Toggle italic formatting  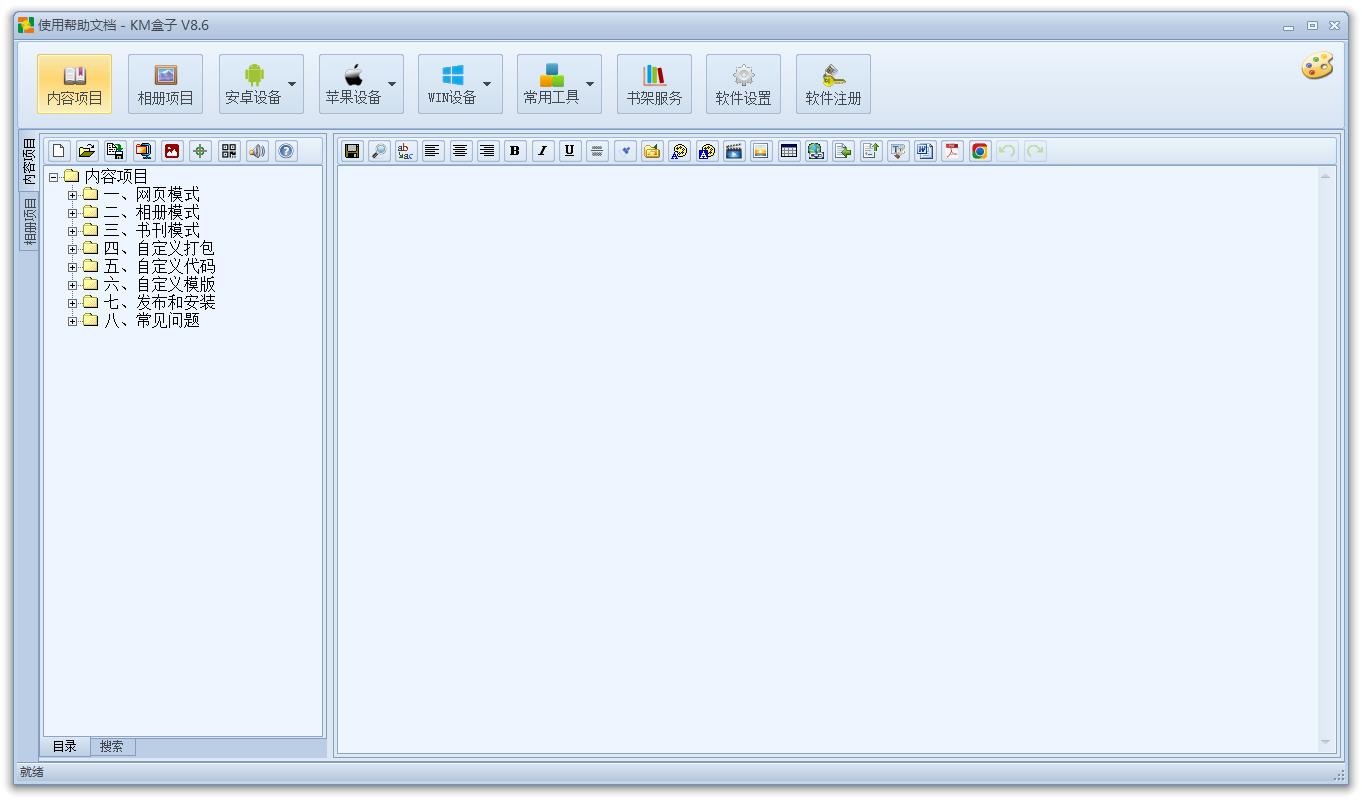pyautogui.click(x=542, y=151)
